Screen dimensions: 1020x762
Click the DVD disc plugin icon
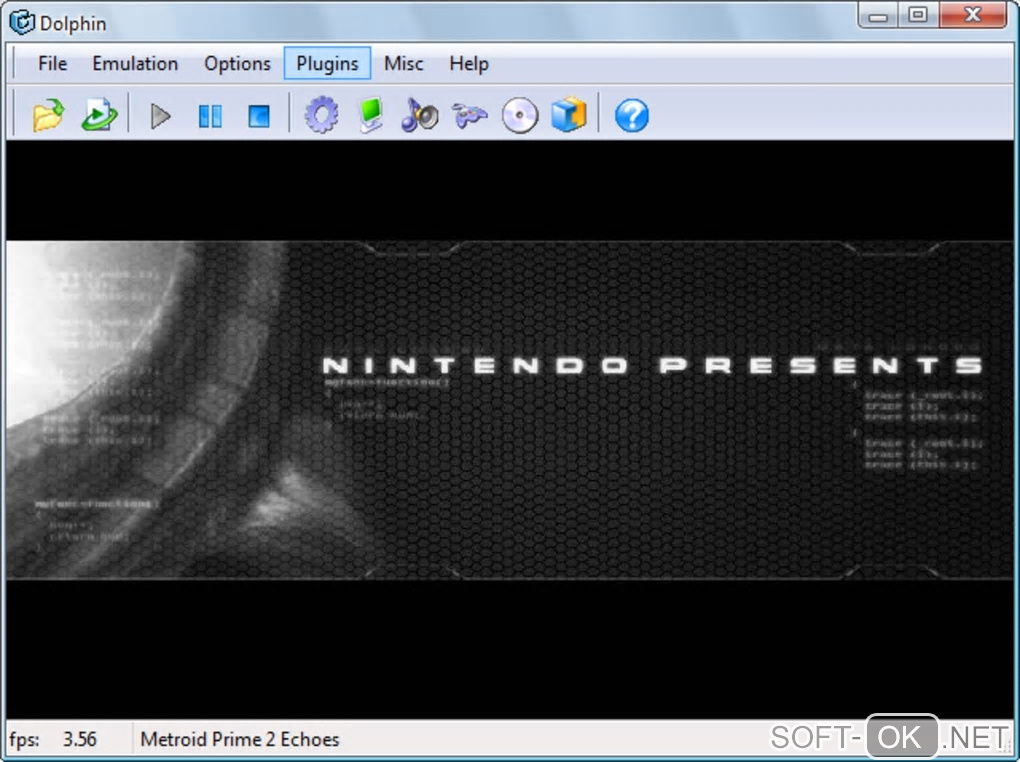click(x=520, y=116)
